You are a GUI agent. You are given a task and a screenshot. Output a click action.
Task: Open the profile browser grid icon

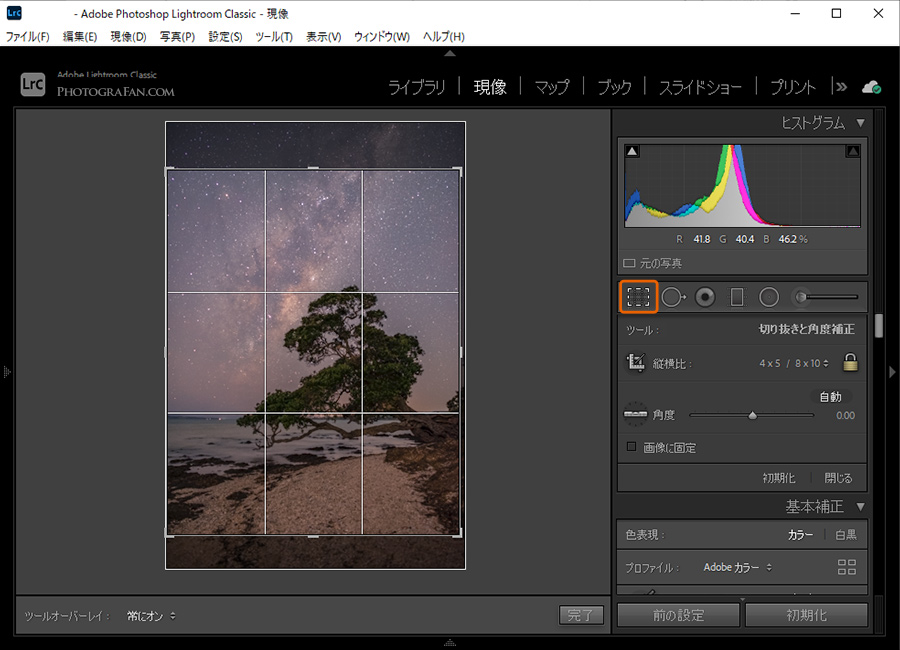(x=847, y=567)
